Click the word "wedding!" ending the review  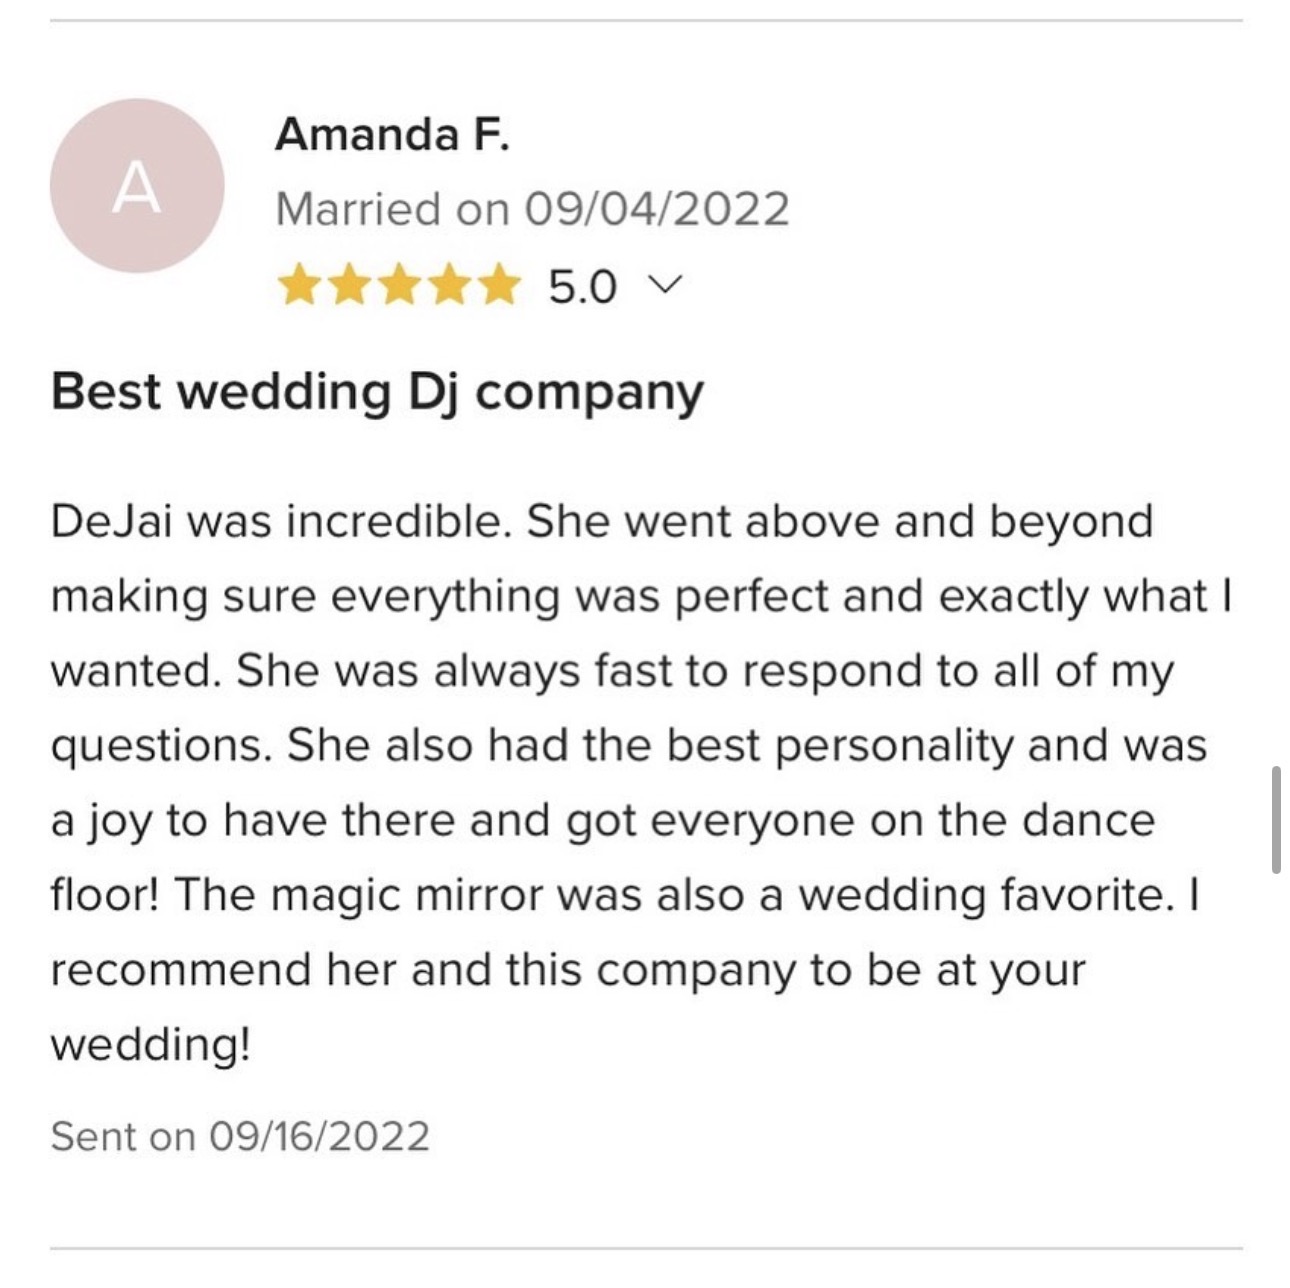tap(150, 1045)
